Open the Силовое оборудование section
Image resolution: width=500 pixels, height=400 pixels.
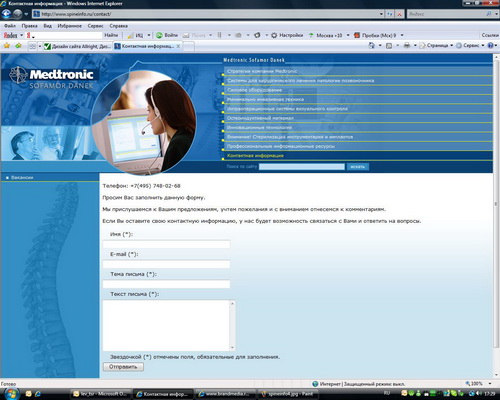point(254,90)
